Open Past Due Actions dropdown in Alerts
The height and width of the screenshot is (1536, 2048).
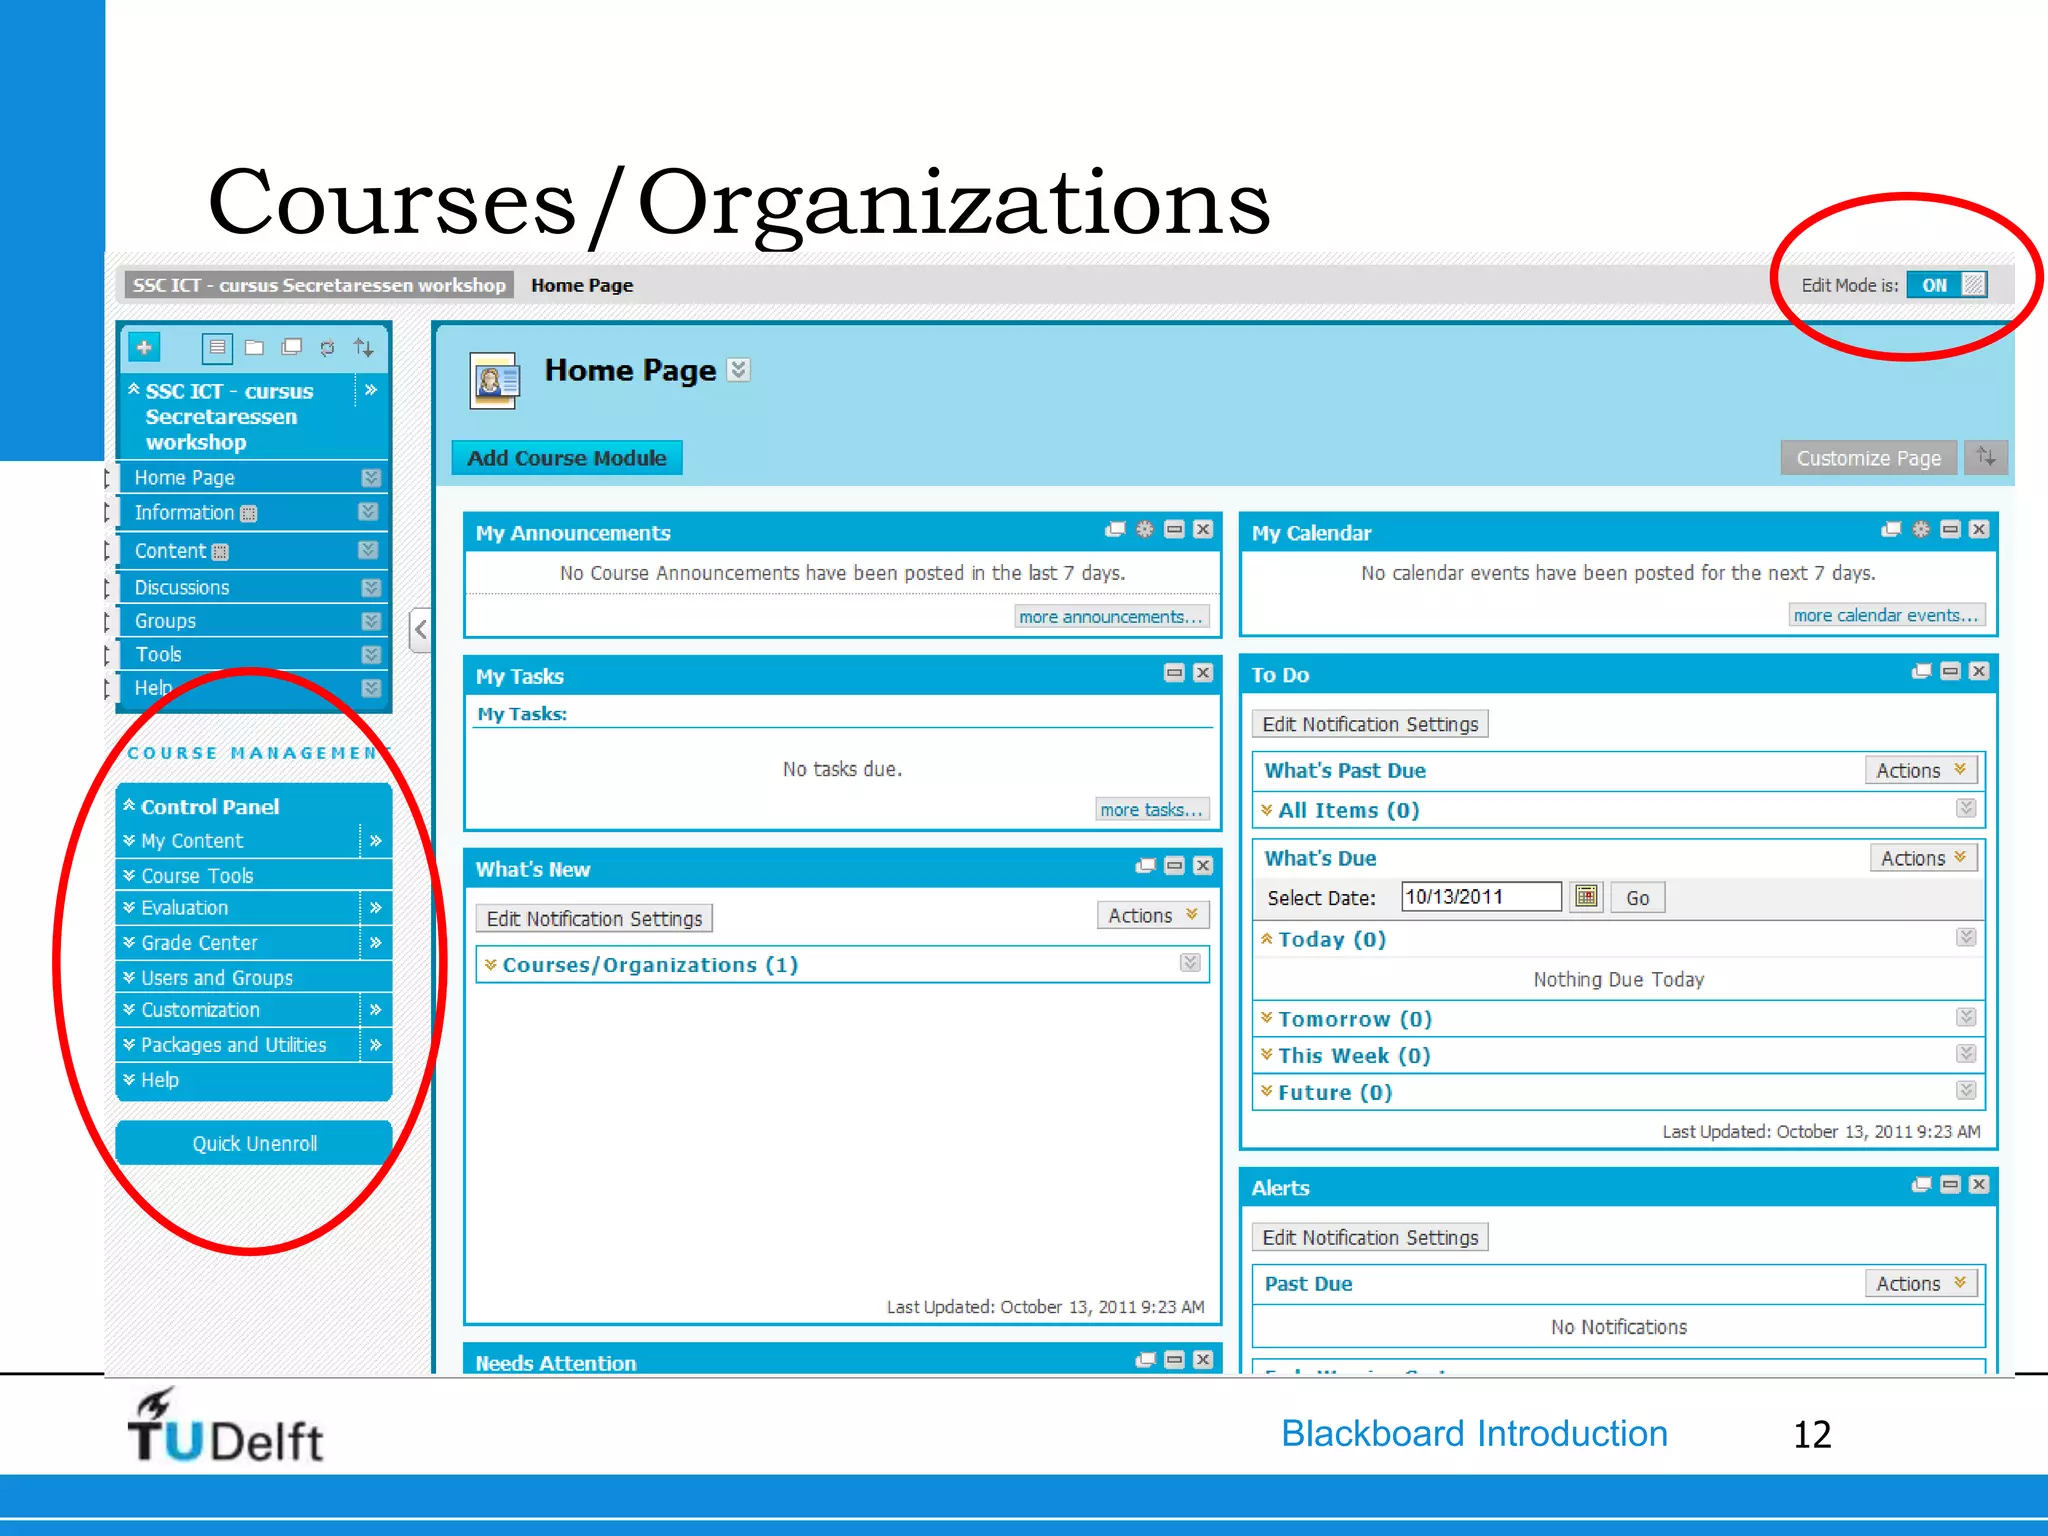pyautogui.click(x=1921, y=1283)
